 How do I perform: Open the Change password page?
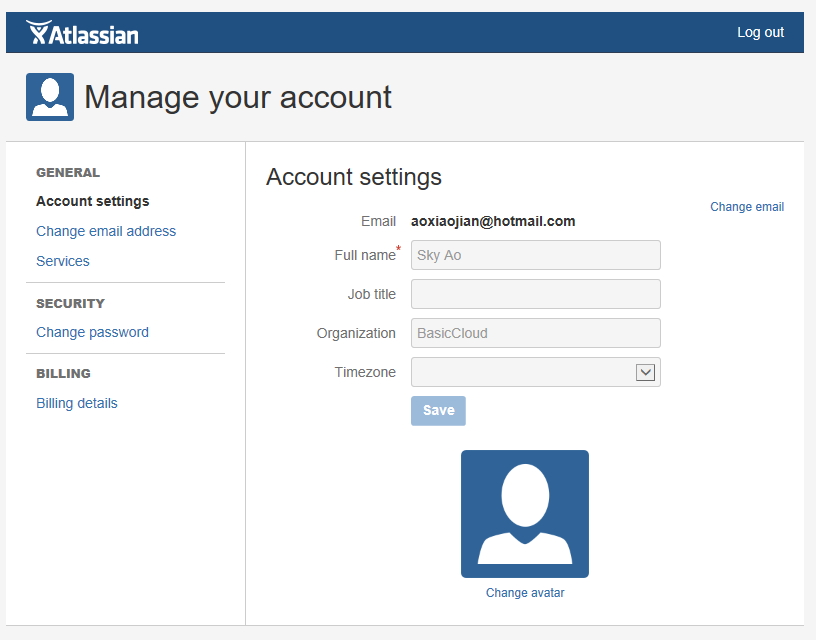pyautogui.click(x=92, y=332)
